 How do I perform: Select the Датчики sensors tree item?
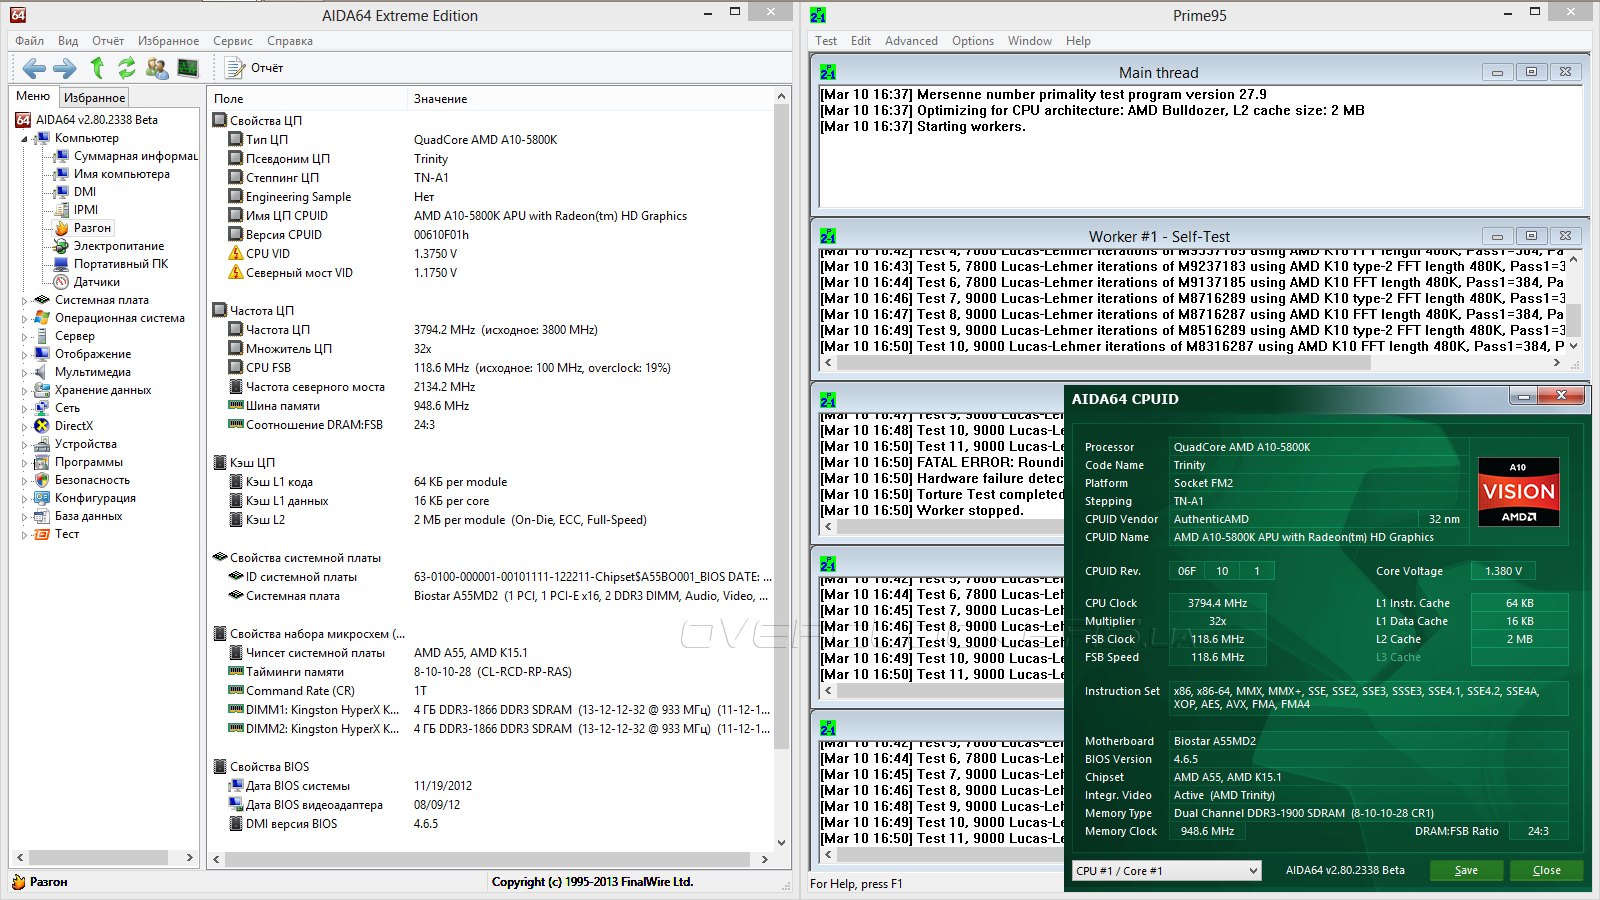(x=96, y=282)
